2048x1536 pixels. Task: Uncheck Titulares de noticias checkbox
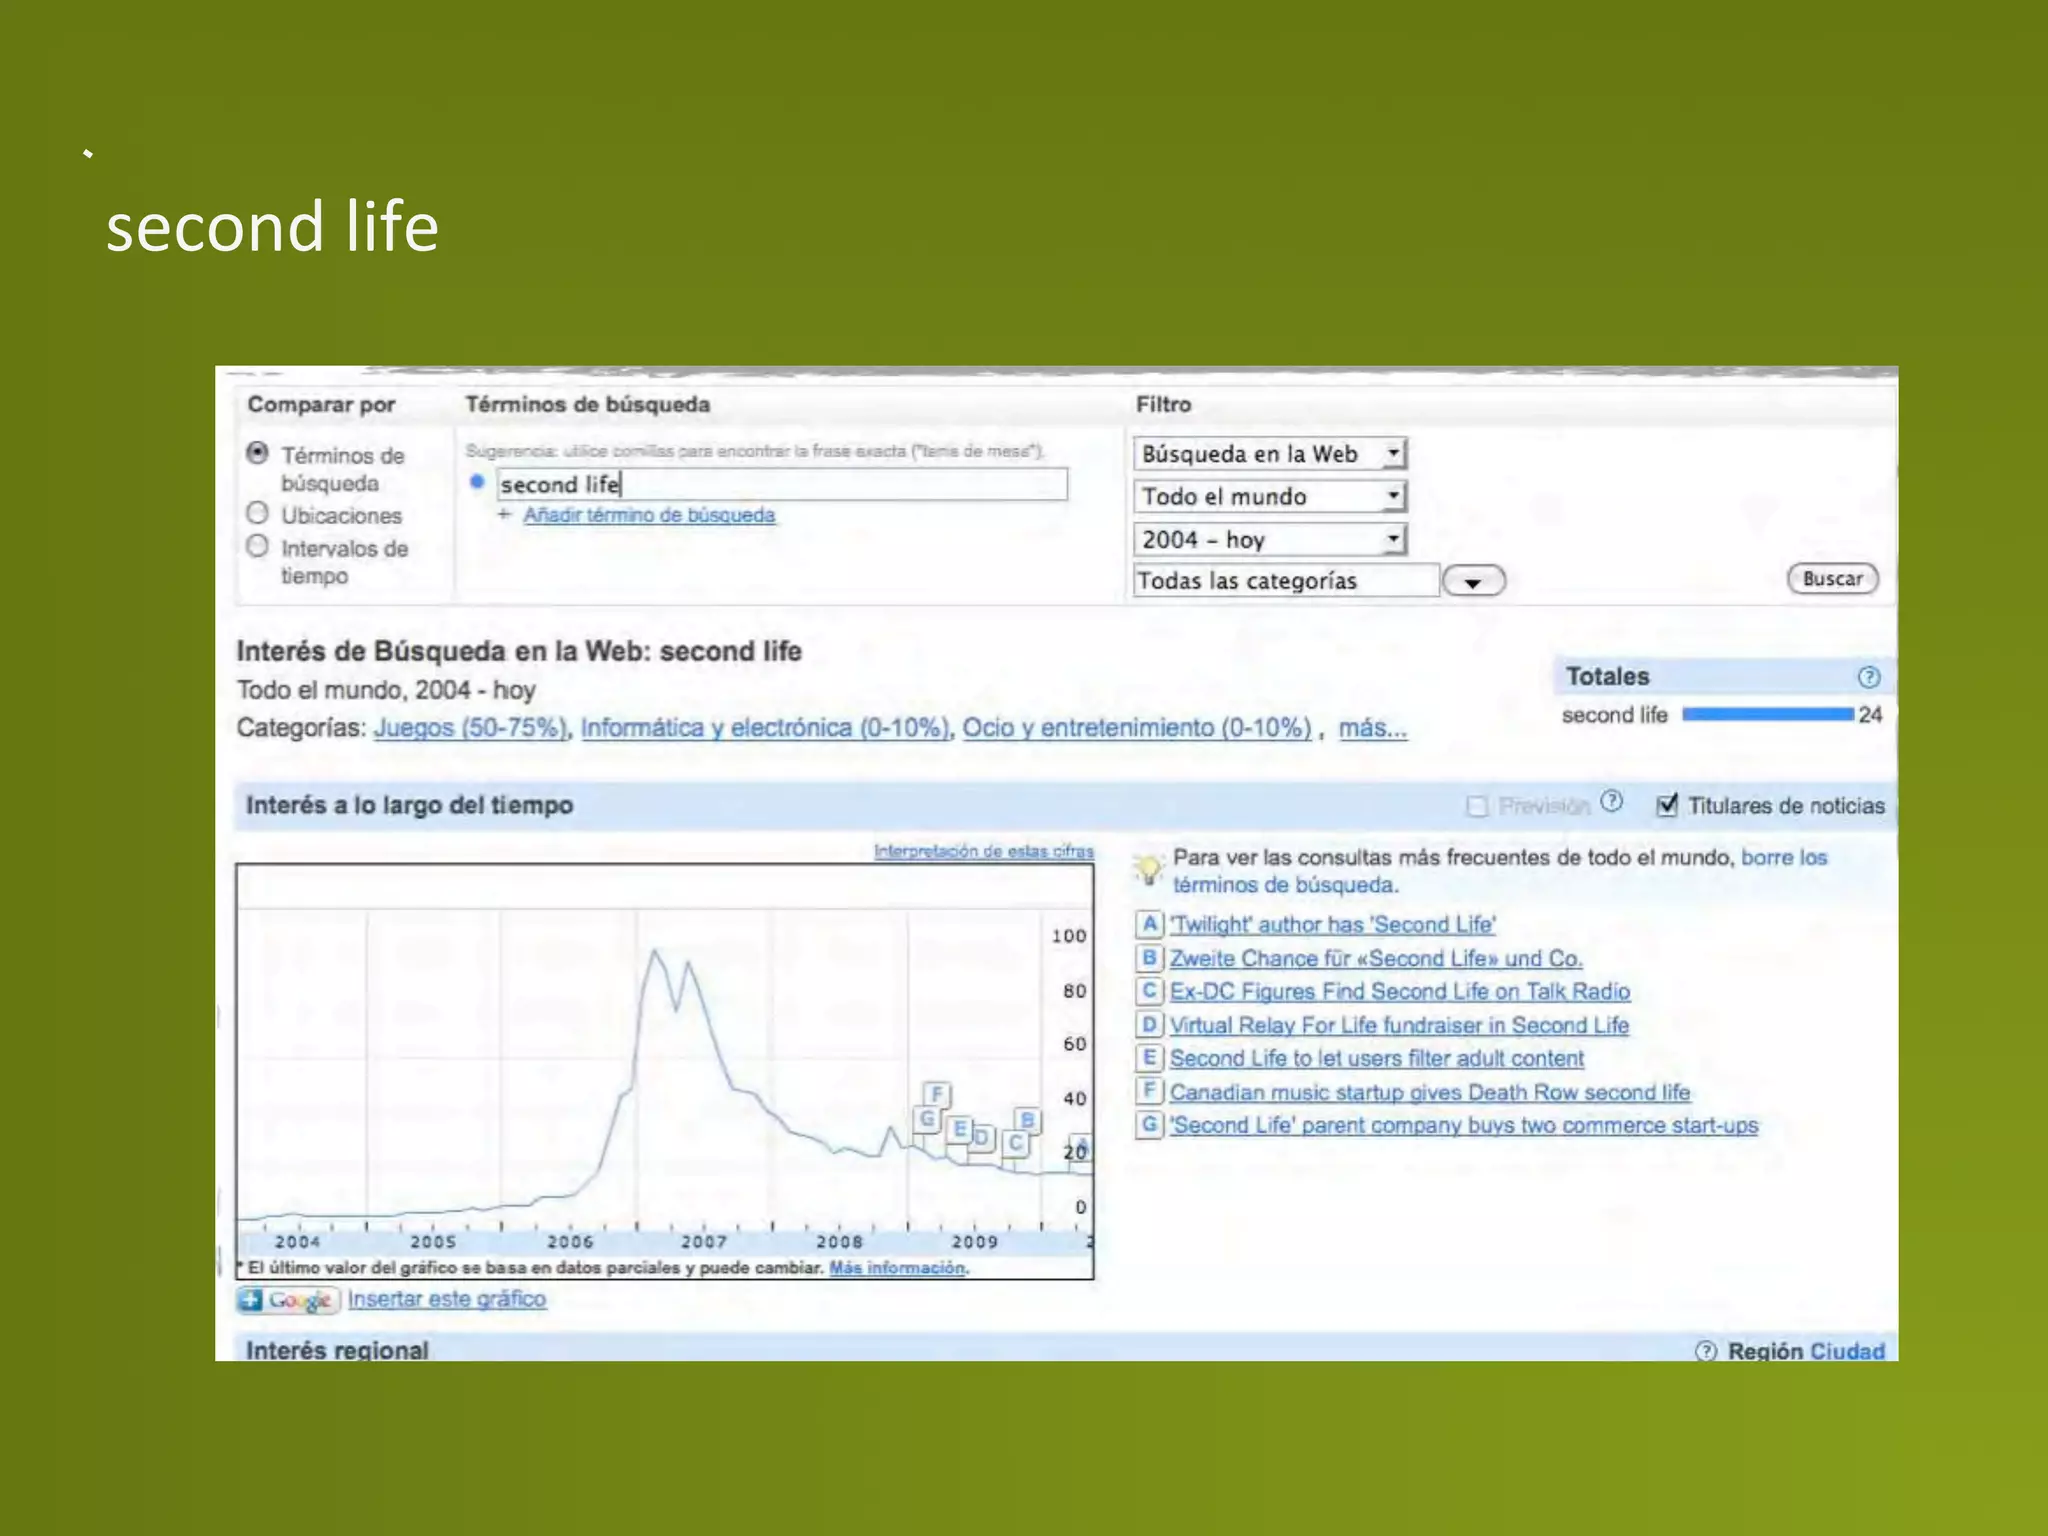pos(1667,805)
